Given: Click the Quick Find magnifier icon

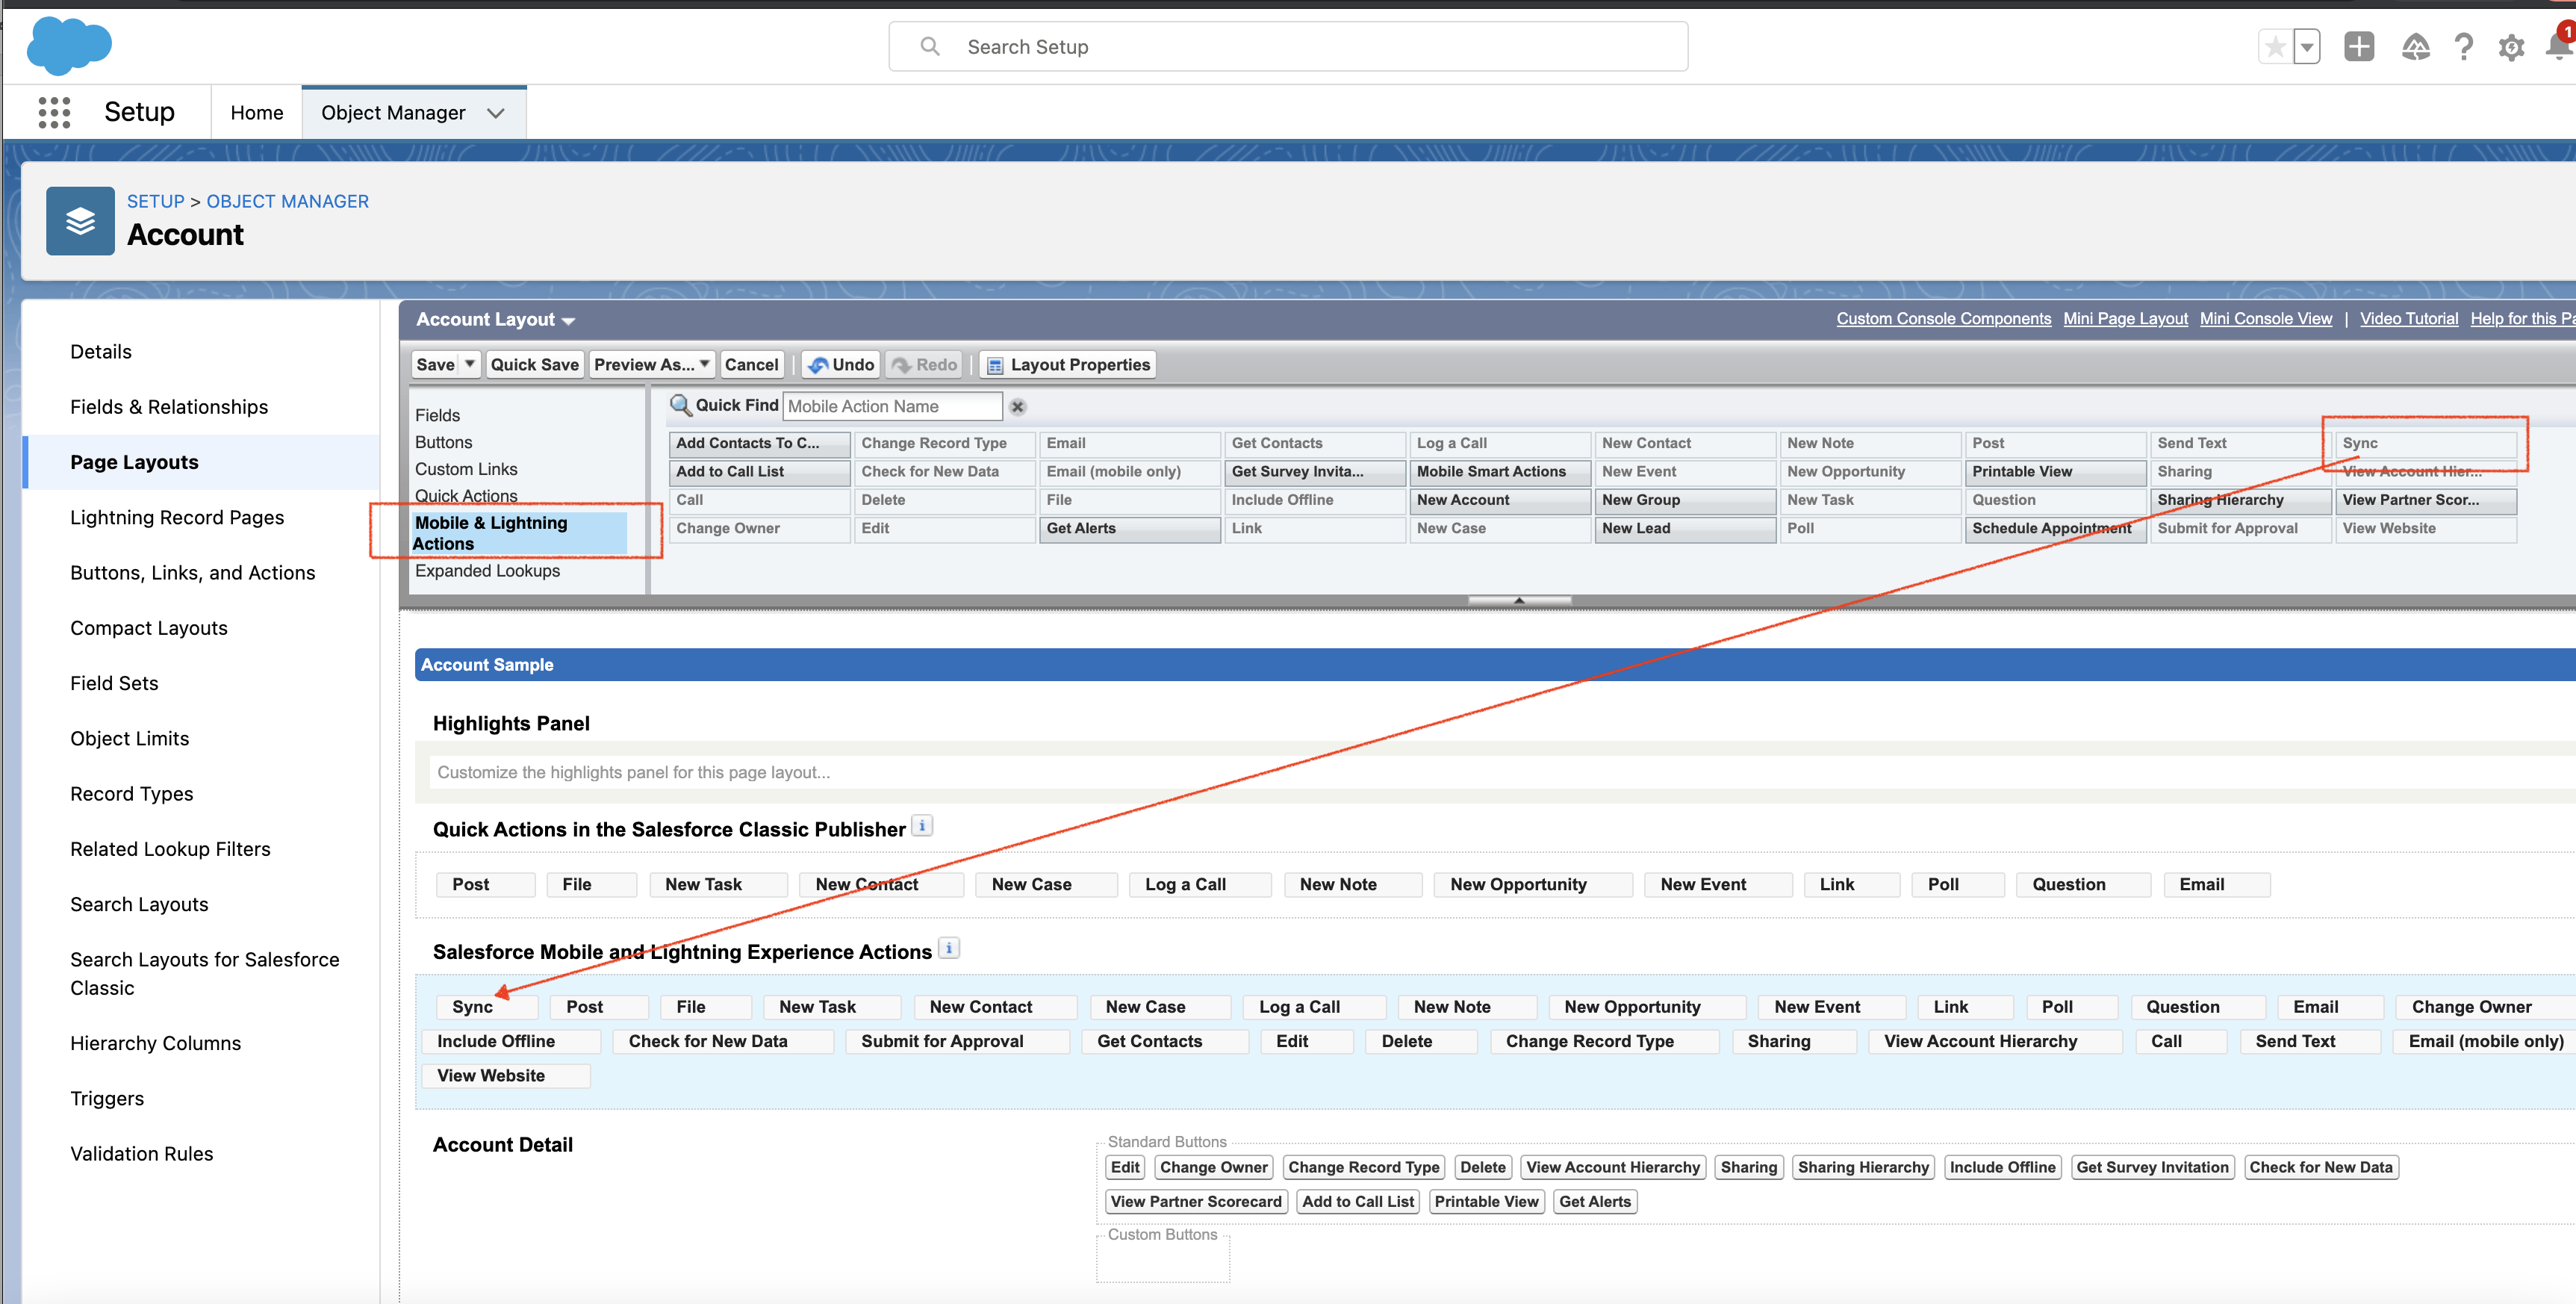Looking at the screenshot, I should point(680,405).
